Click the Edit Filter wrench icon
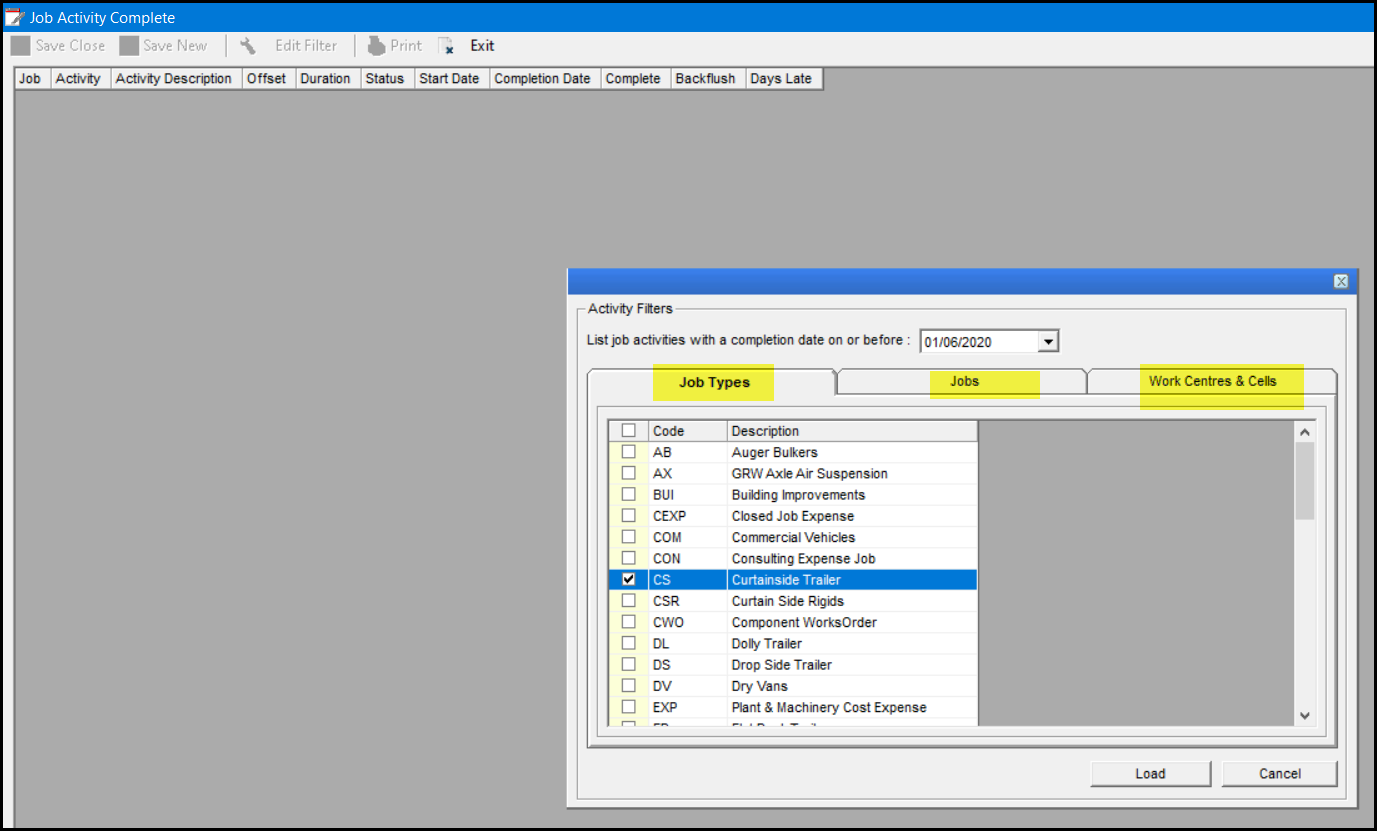This screenshot has width=1377, height=831. pyautogui.click(x=248, y=46)
